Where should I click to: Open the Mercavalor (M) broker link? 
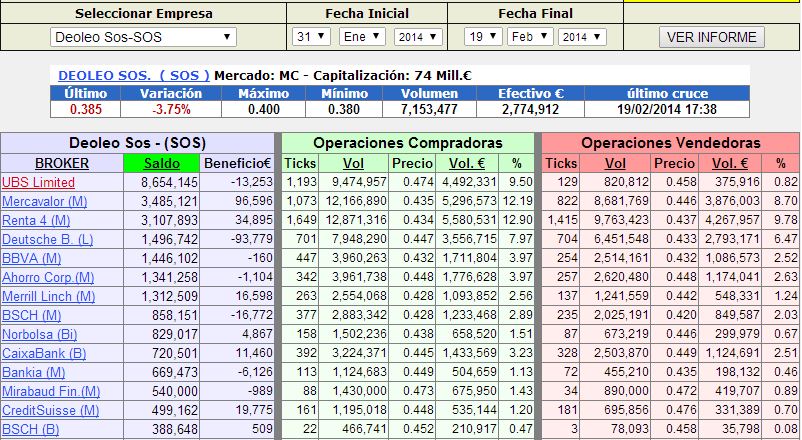(44, 202)
